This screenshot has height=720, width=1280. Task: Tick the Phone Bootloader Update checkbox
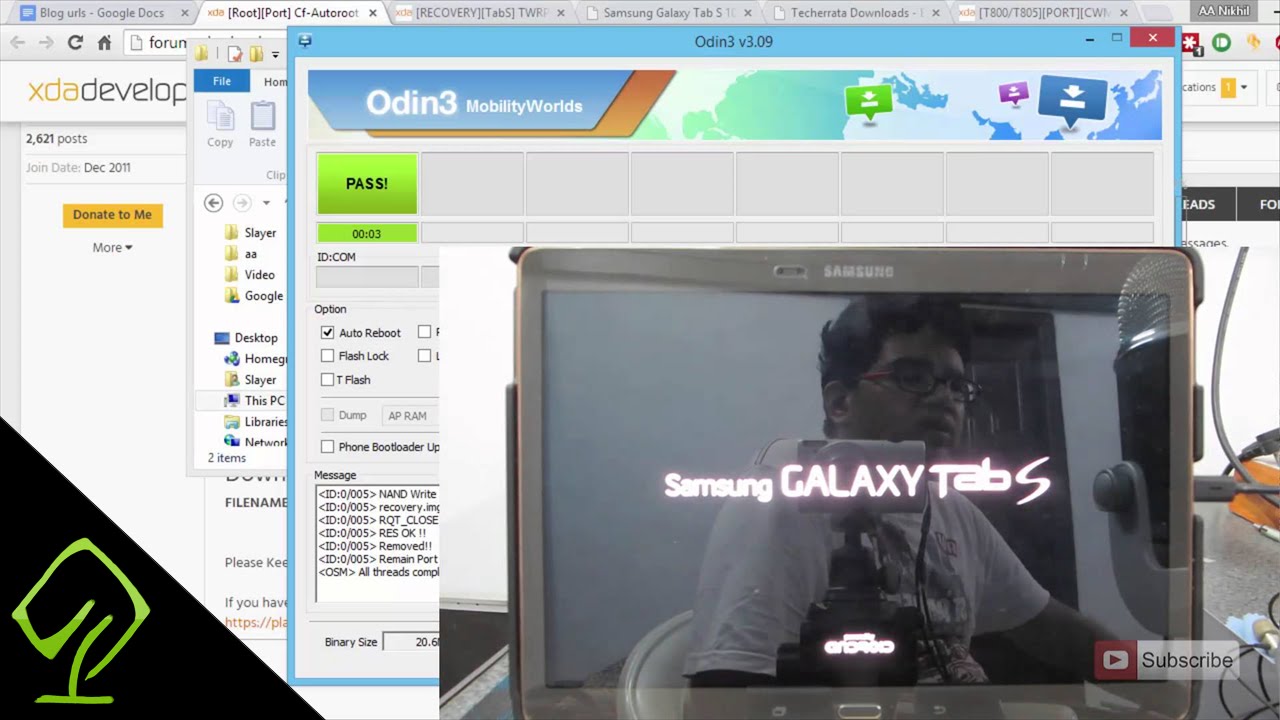[x=327, y=447]
